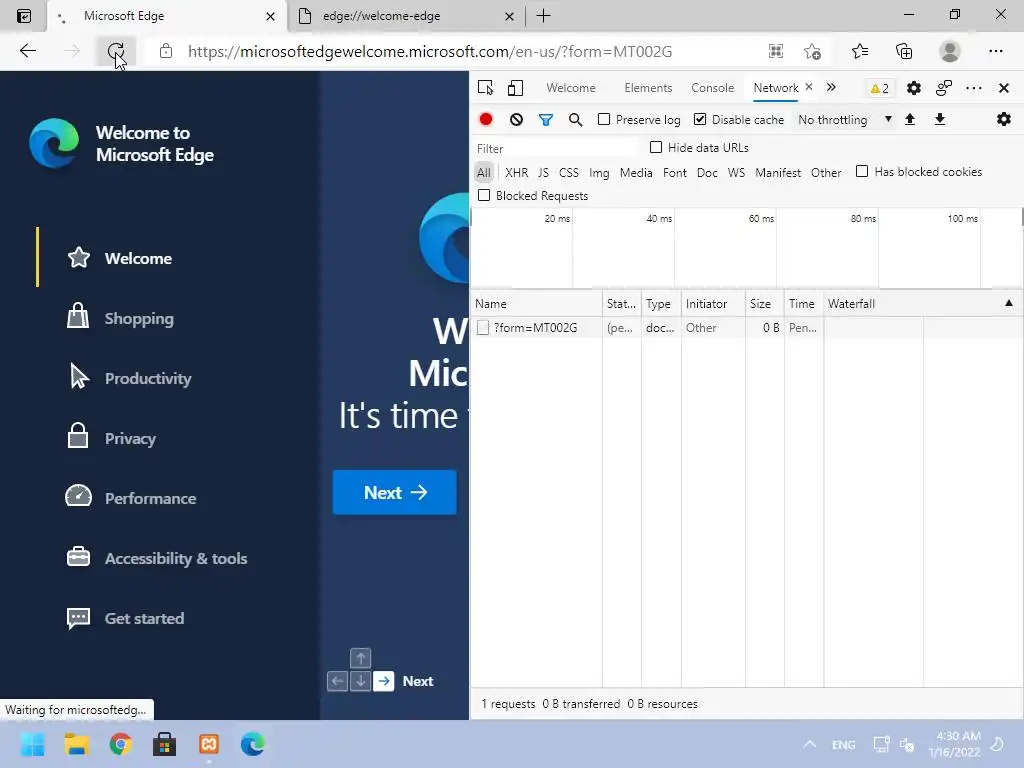
Task: Activate DevTools inspect element icon
Action: [485, 88]
